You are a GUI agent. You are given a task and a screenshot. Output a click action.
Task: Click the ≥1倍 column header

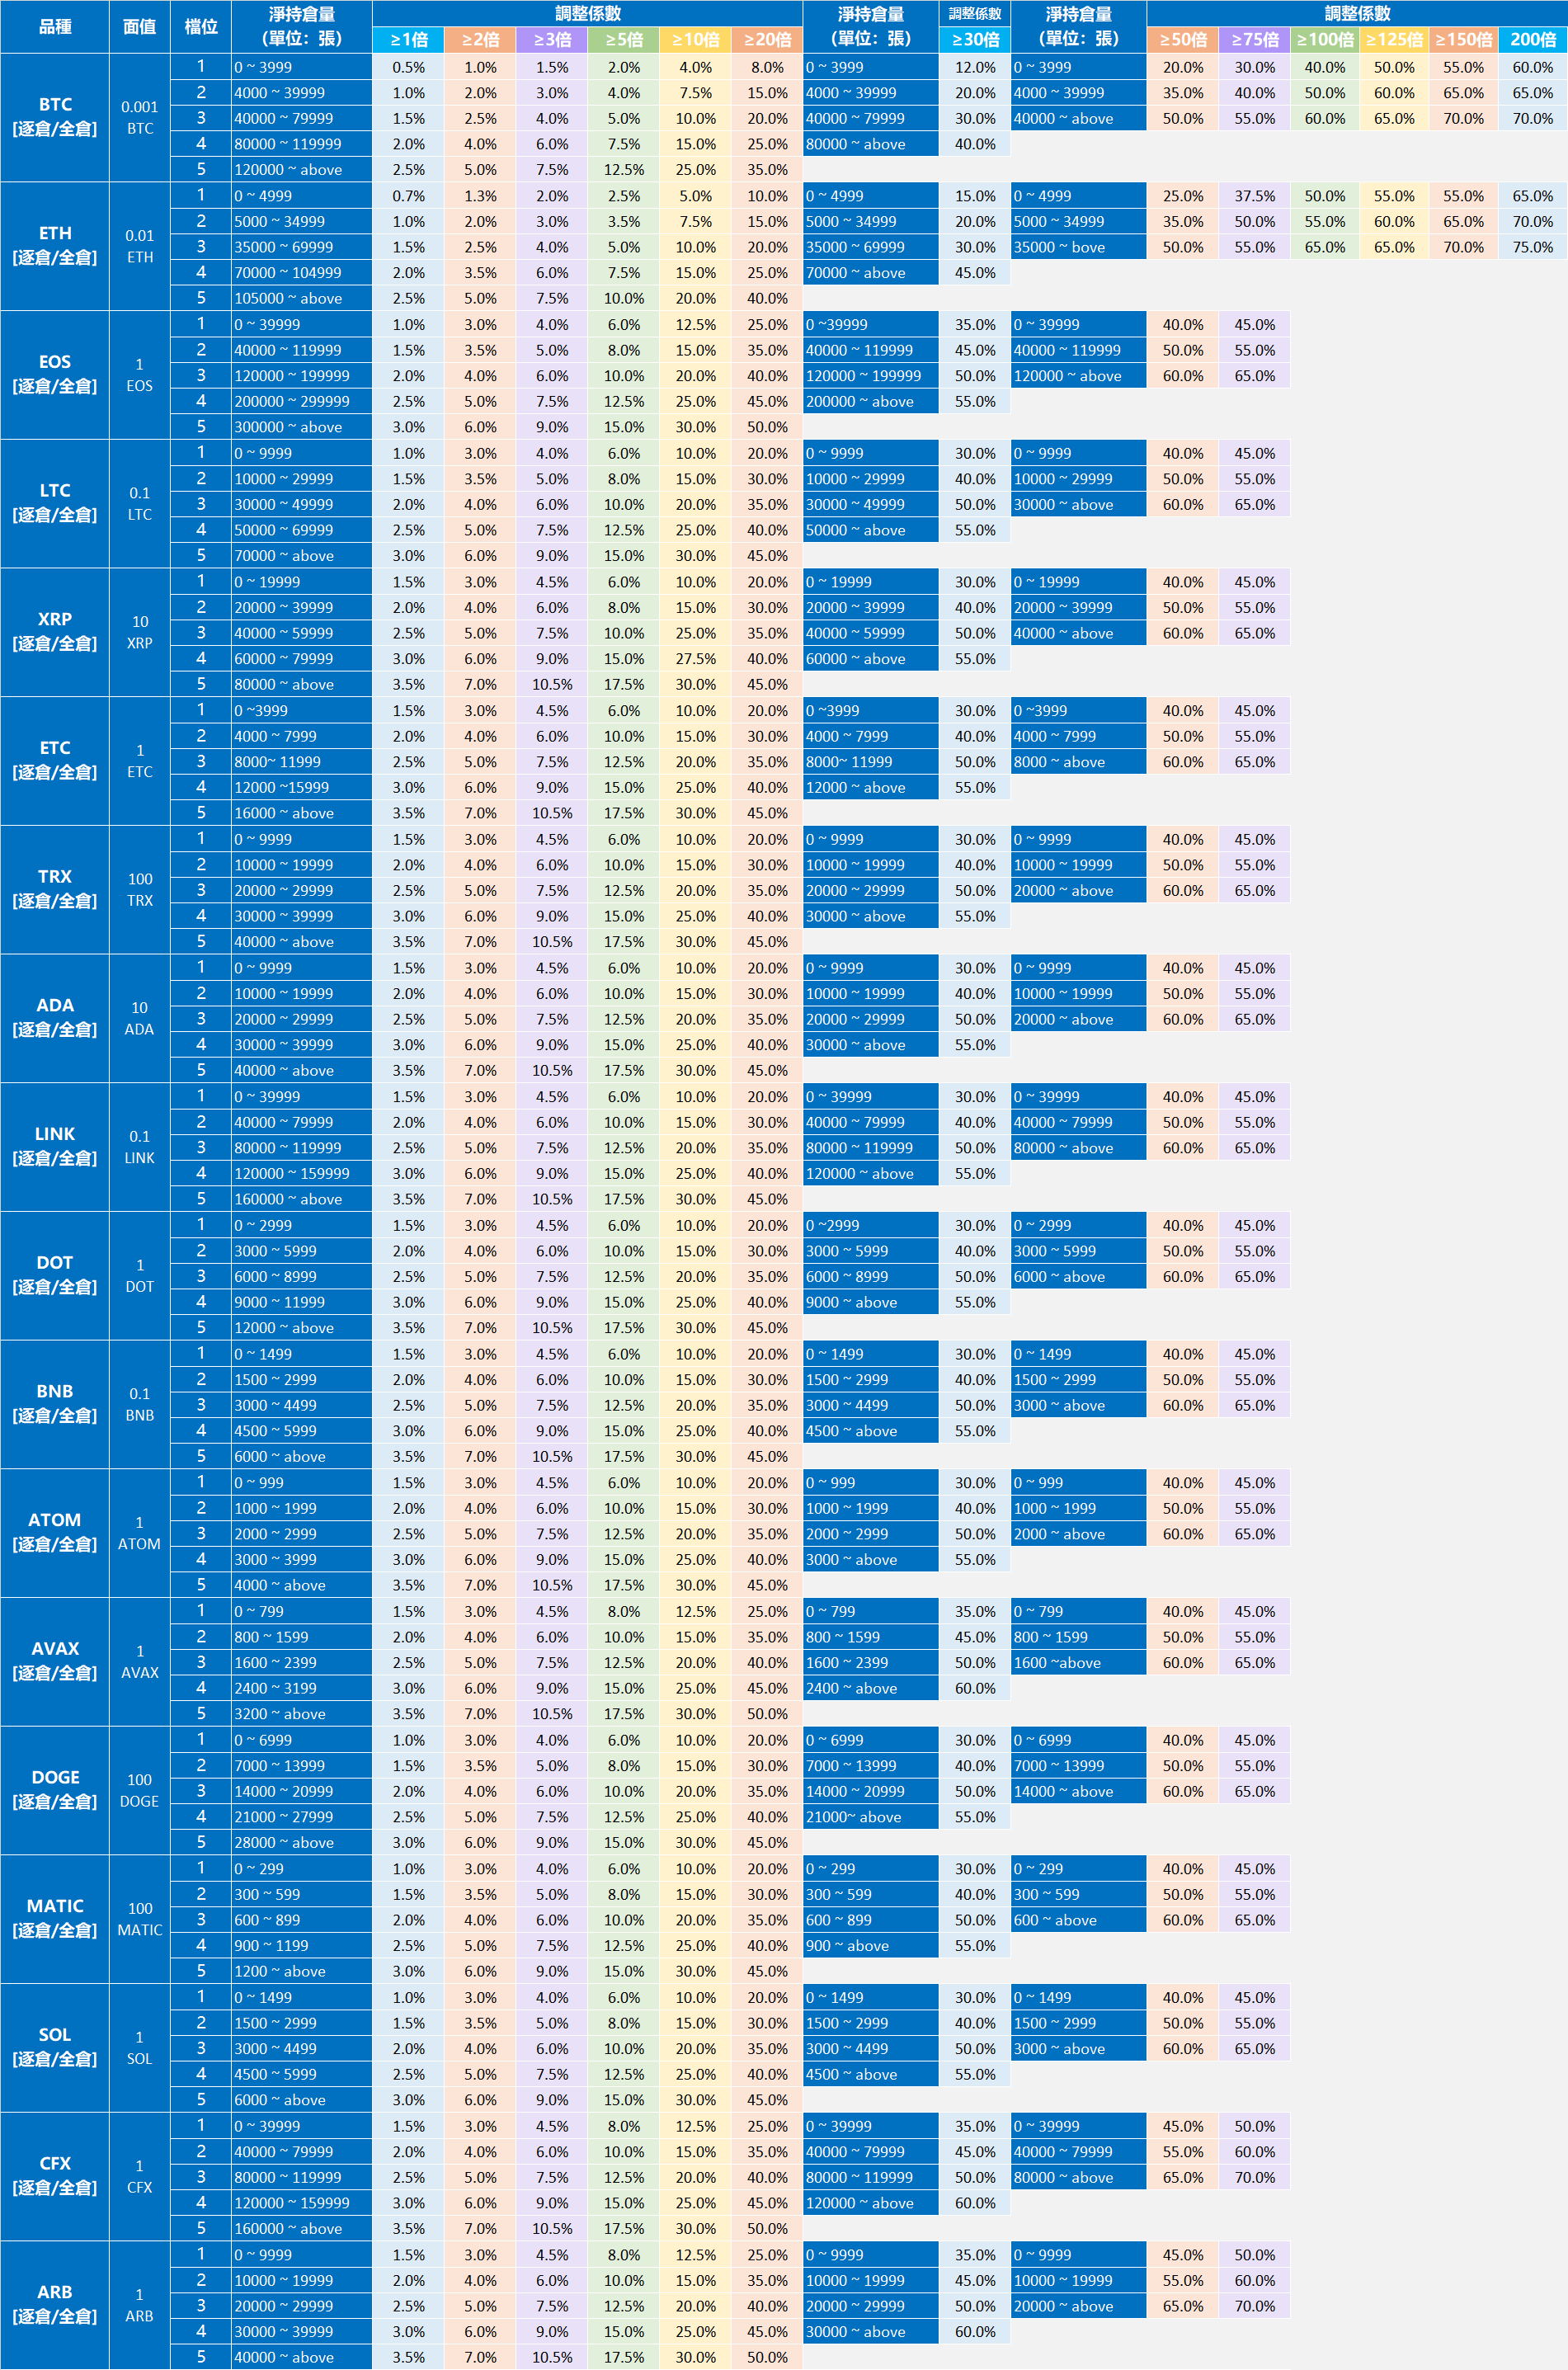tap(408, 40)
